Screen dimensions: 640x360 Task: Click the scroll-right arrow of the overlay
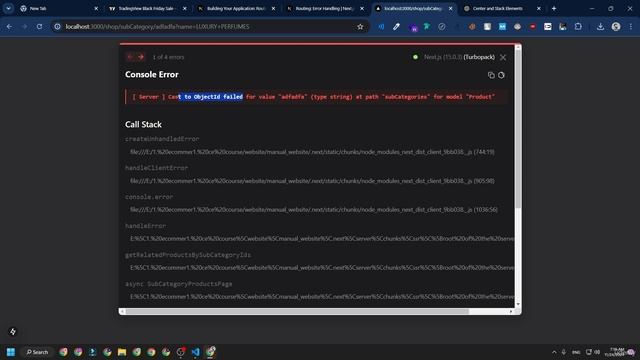coord(511,311)
